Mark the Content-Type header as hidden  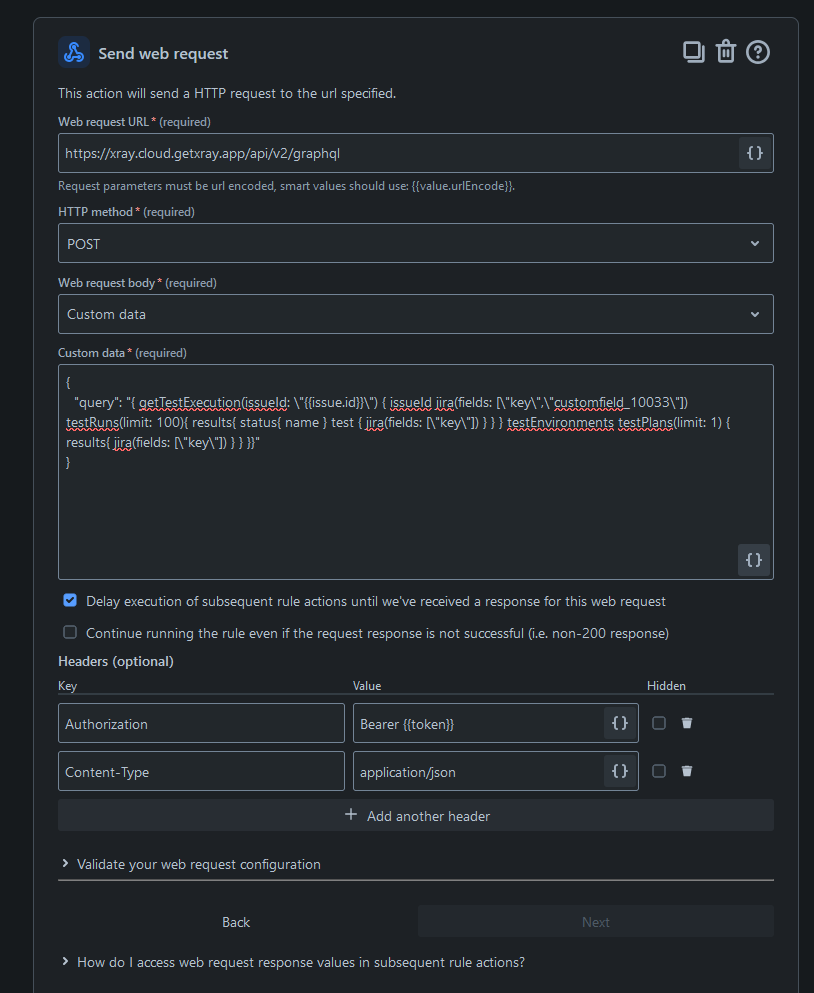(x=659, y=771)
